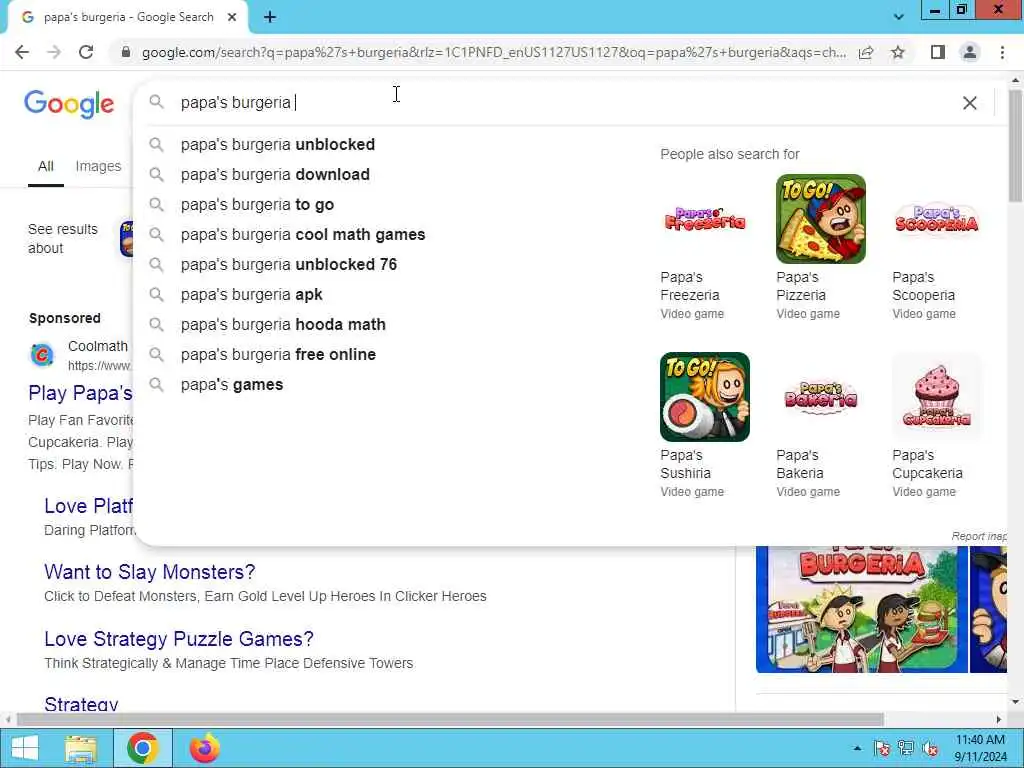This screenshot has height=768, width=1024.
Task: Open Love Strategy Puzzle Games? link
Action: pos(179,639)
